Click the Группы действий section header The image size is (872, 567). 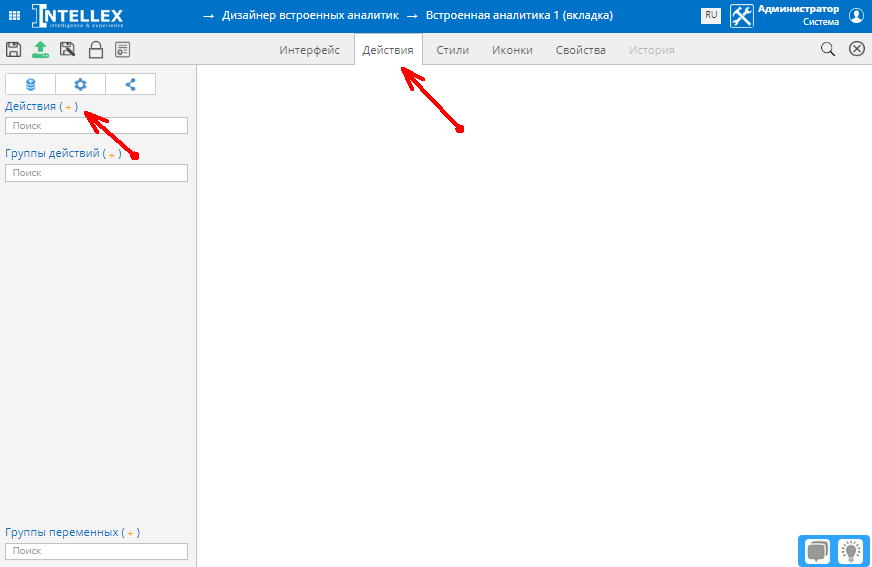(x=52, y=153)
